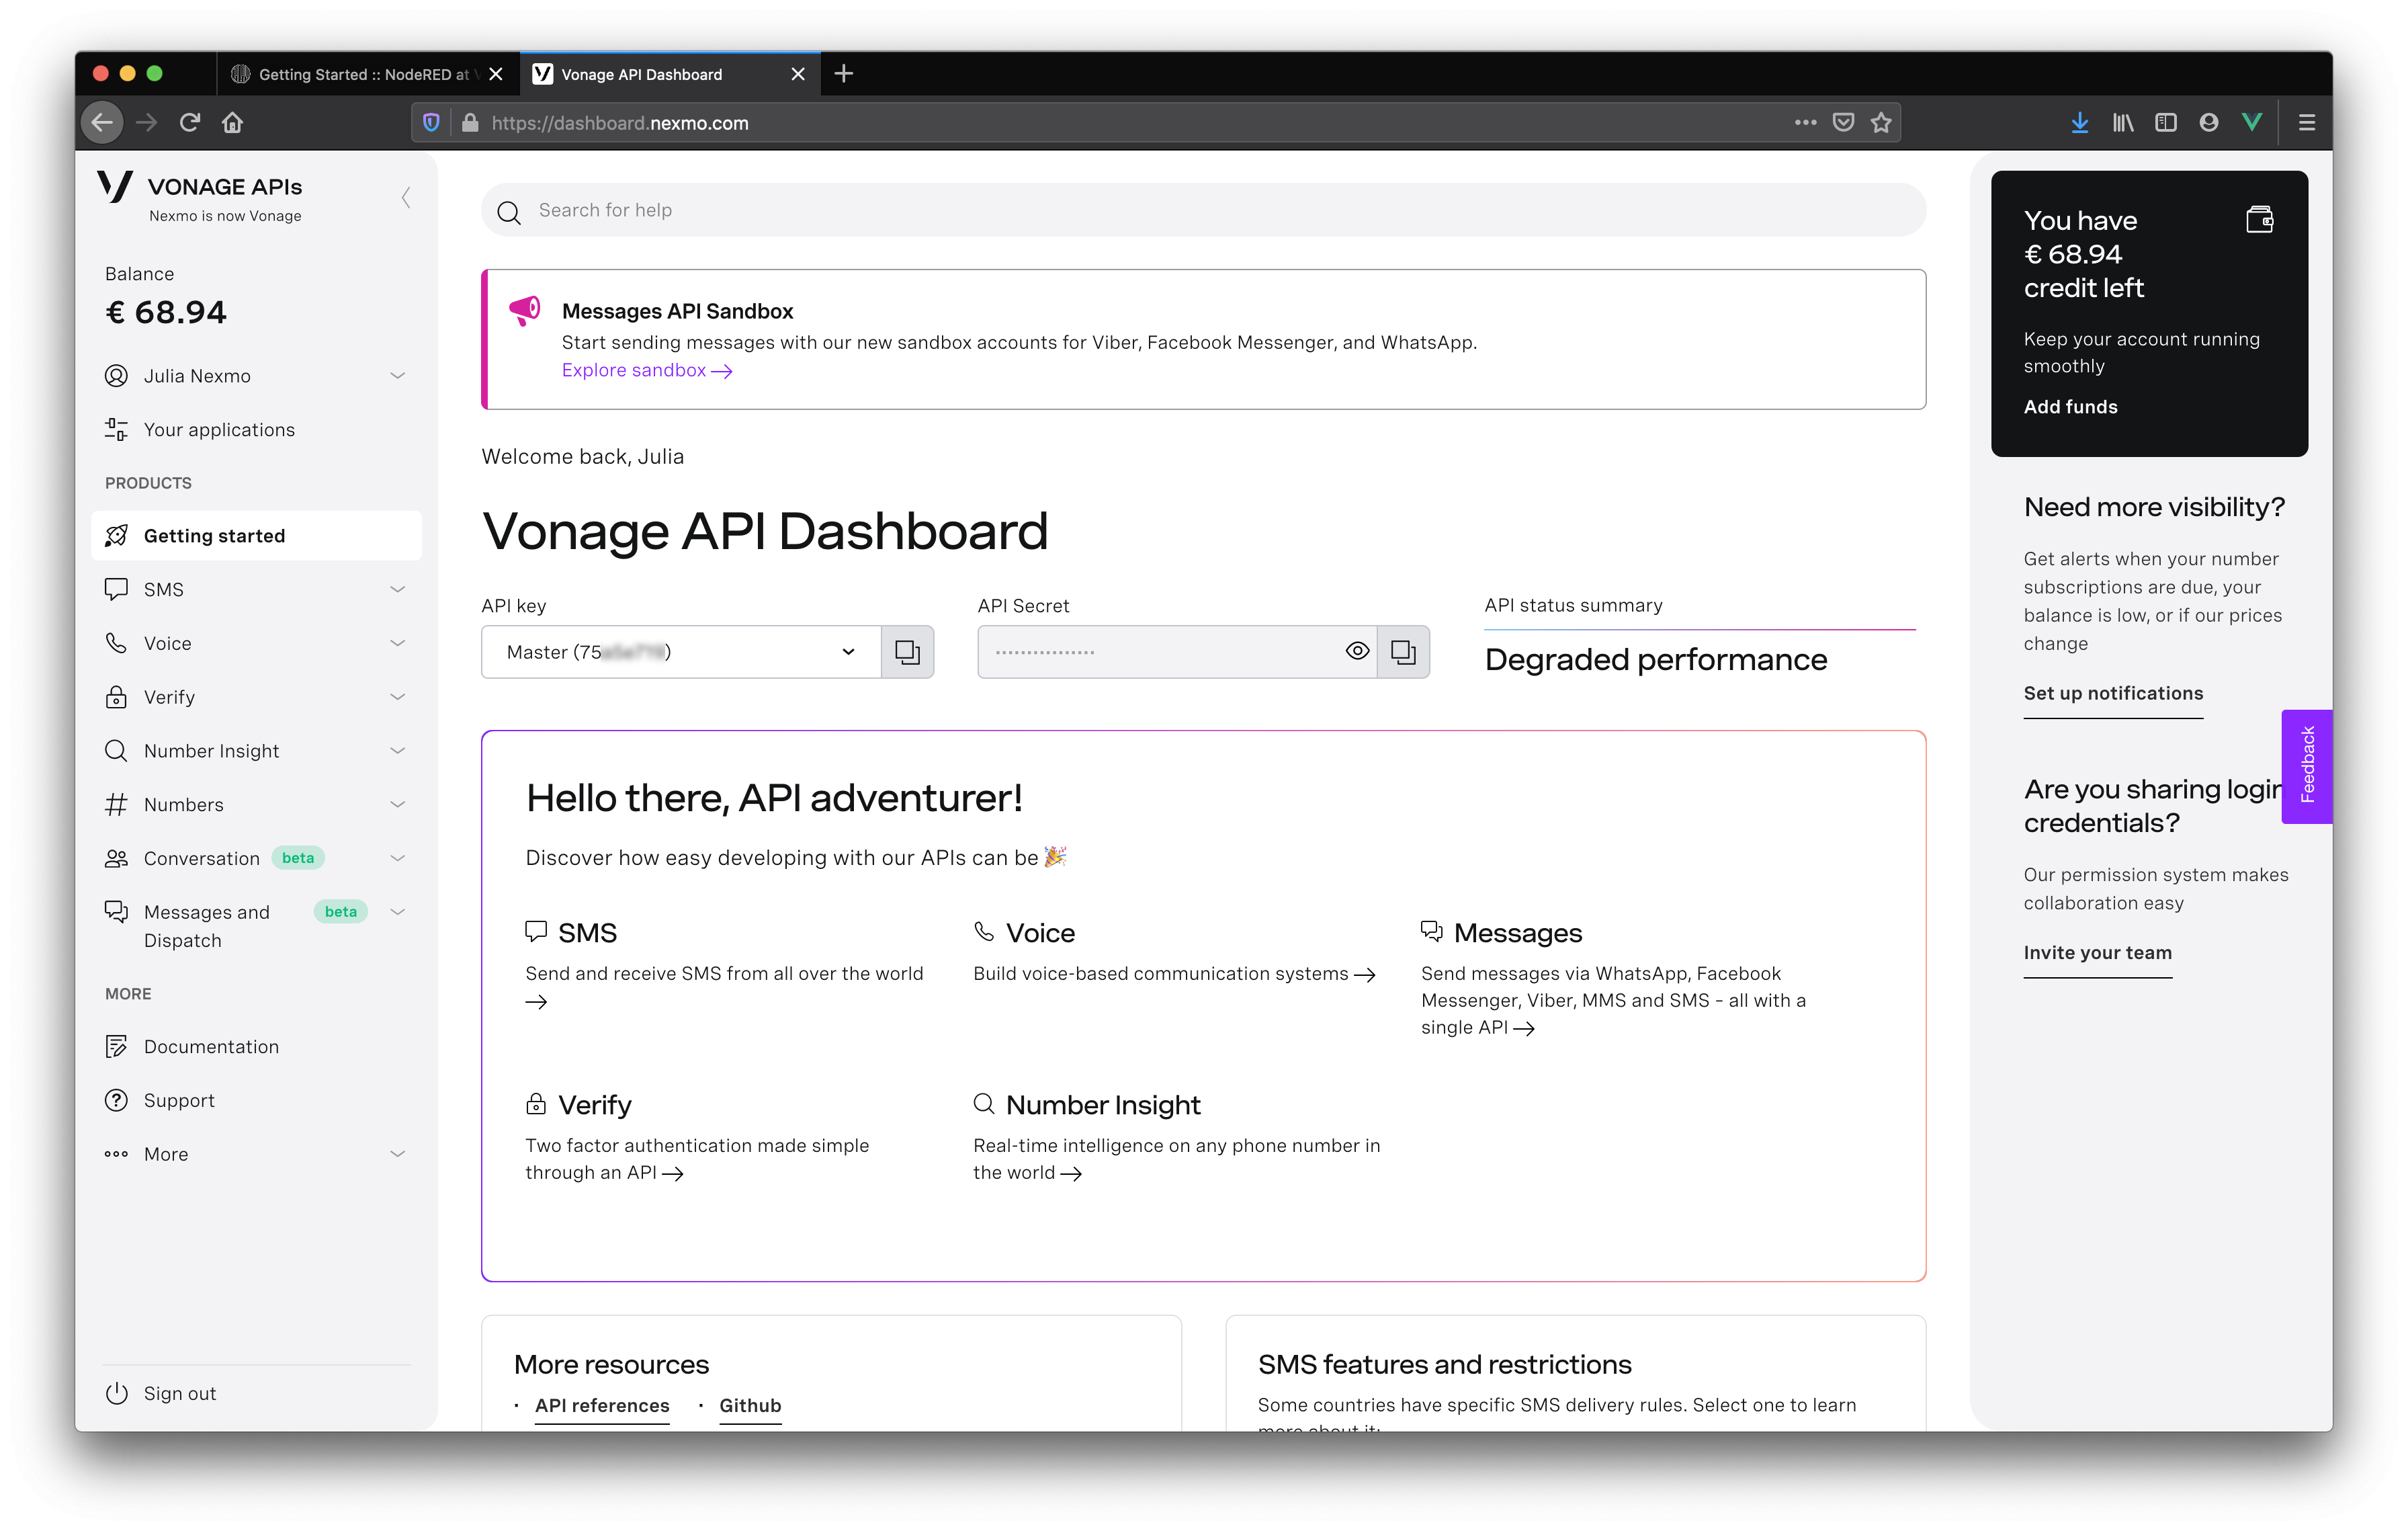Collapse the sidebar with the chevron
2408x1531 pixels.
pos(406,198)
